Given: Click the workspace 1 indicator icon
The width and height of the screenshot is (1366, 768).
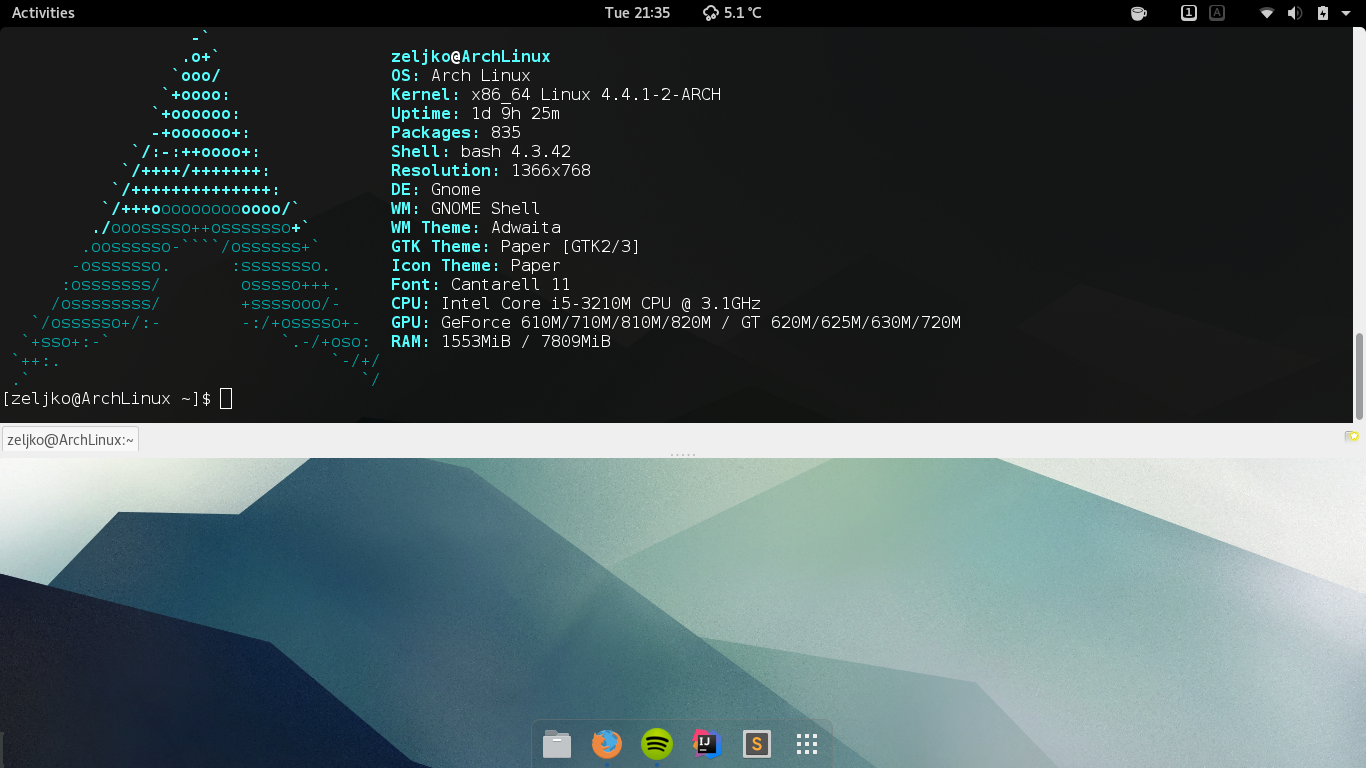Looking at the screenshot, I should tap(1189, 13).
